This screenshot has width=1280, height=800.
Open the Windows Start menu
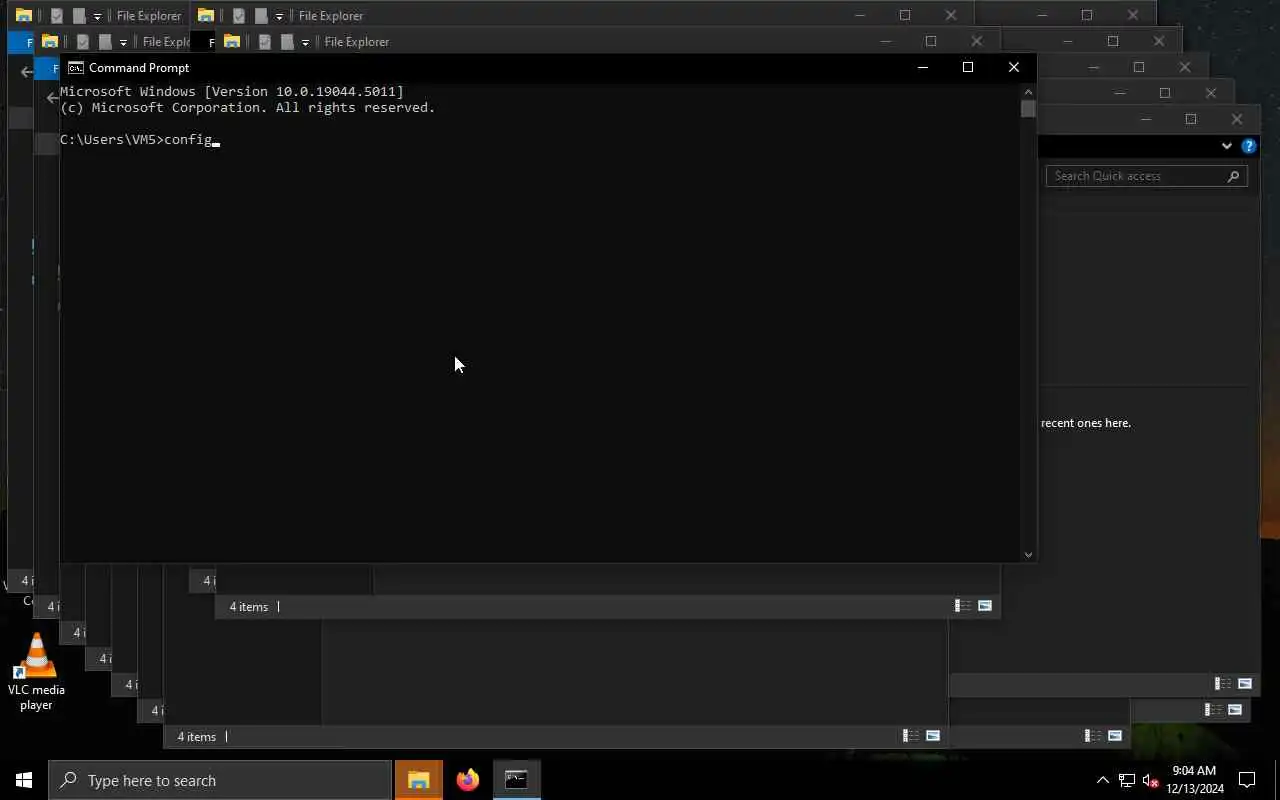pyautogui.click(x=24, y=780)
